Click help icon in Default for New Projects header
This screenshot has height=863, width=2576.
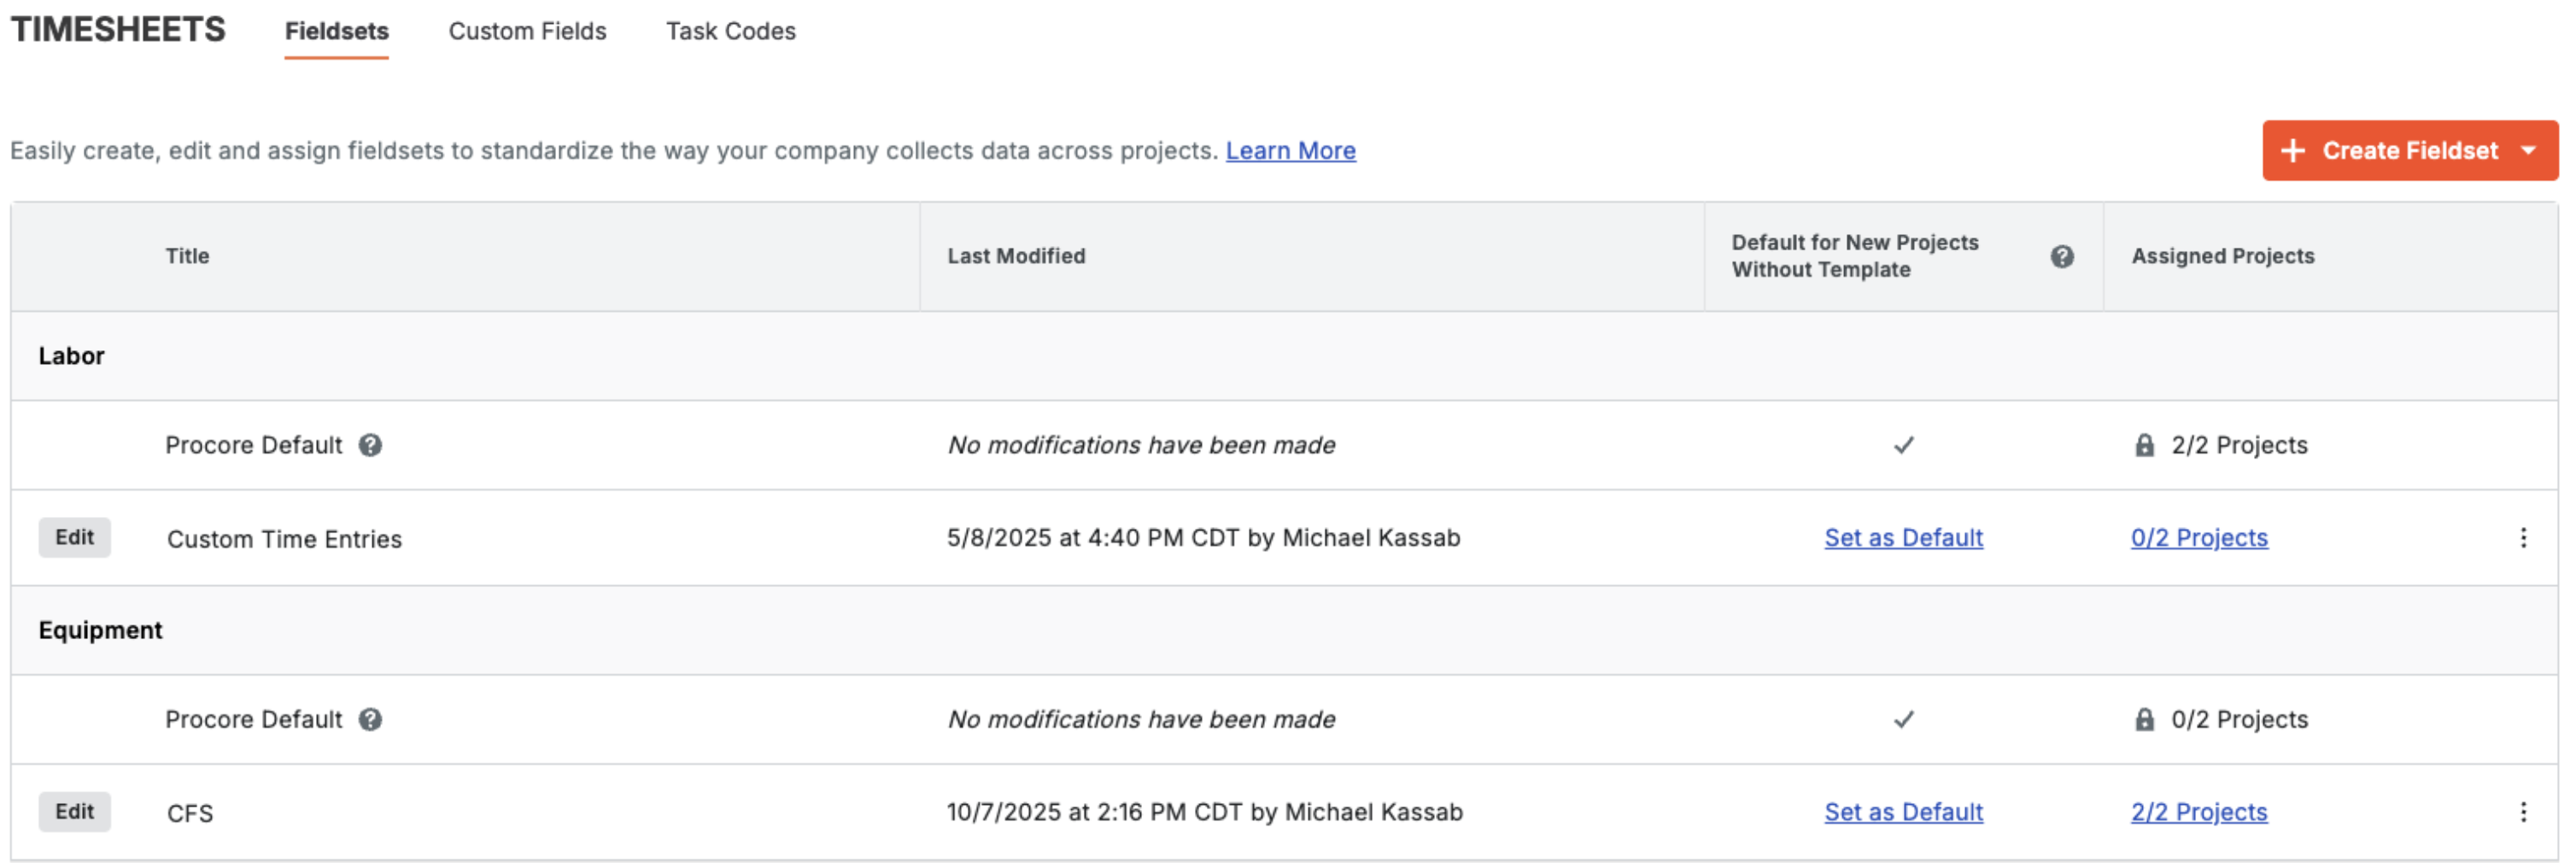tap(2061, 256)
